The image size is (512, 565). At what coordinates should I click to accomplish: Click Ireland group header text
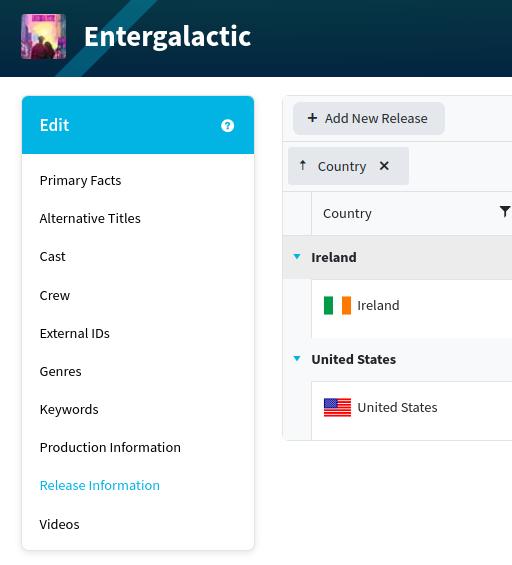[x=334, y=257]
